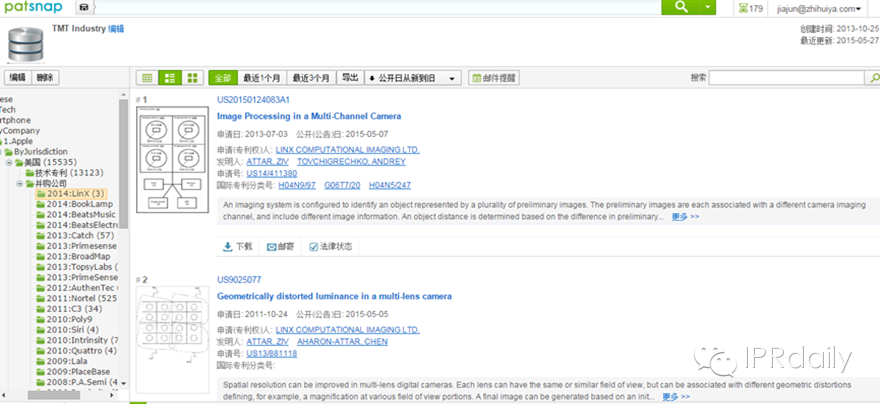The image size is (880, 404).
Task: Click the down arrow of the tree scrollbar
Action: tap(123, 383)
